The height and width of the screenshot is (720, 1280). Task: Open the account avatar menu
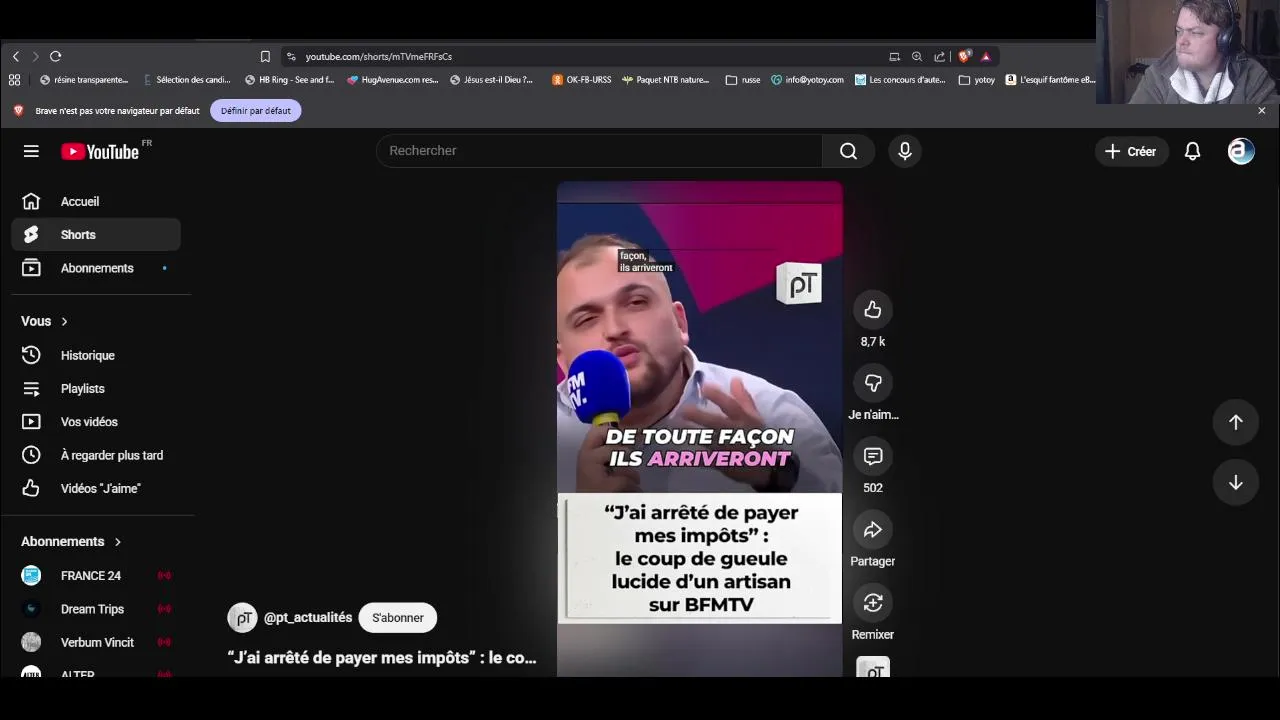(x=1241, y=151)
